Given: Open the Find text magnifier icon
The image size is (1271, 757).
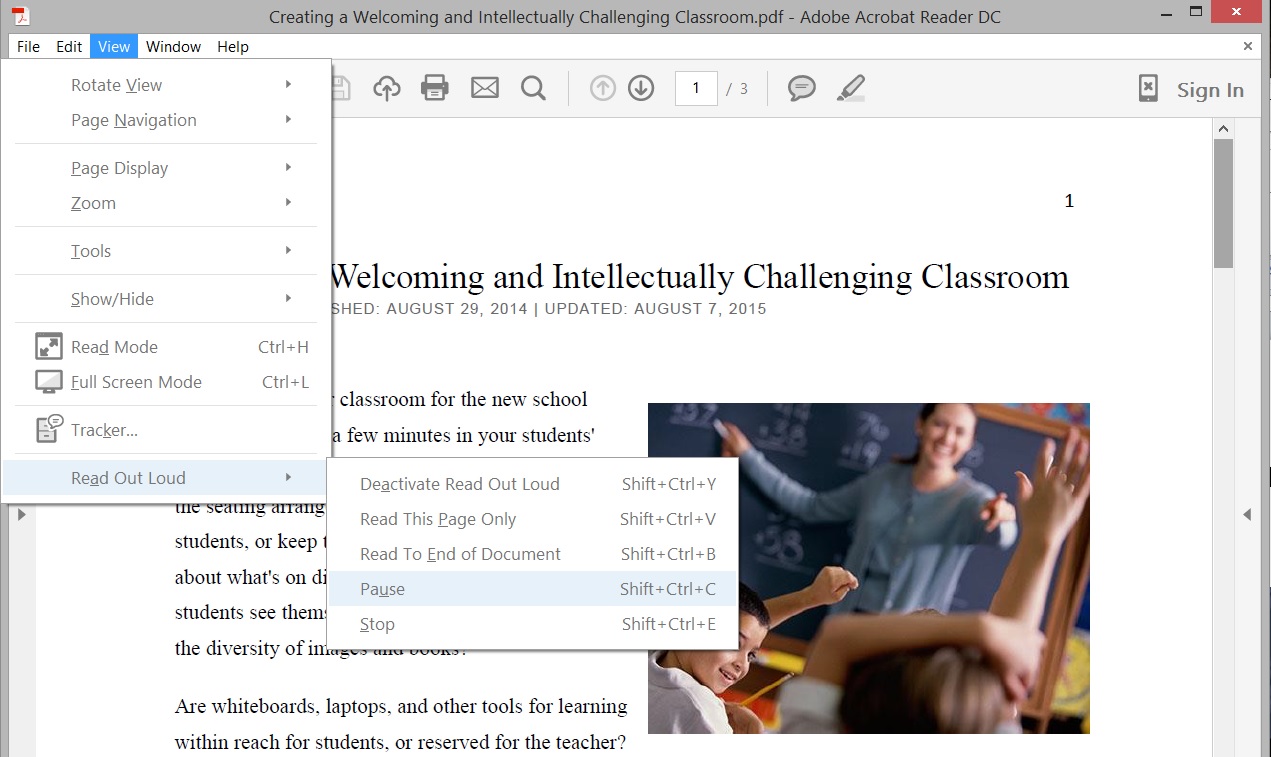Looking at the screenshot, I should point(534,88).
